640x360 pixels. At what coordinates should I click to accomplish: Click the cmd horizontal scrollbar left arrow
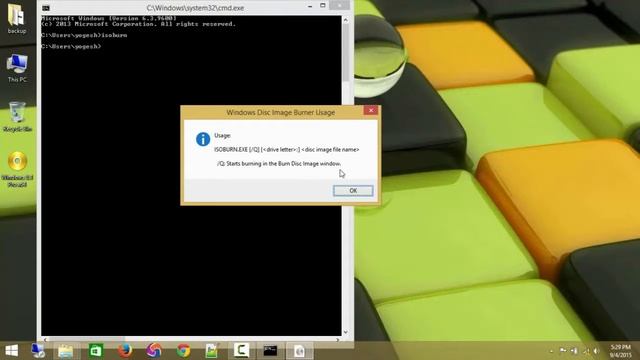(x=45, y=340)
